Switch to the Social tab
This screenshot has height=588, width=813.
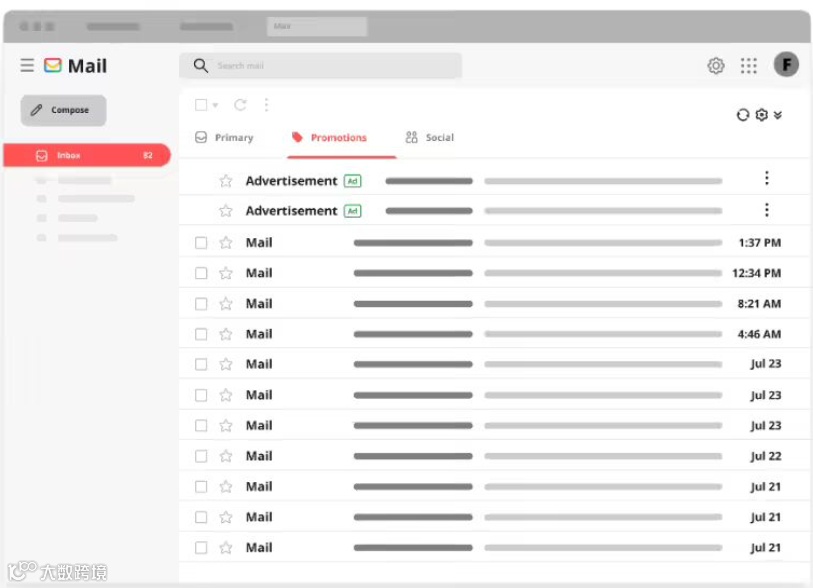pyautogui.click(x=430, y=137)
